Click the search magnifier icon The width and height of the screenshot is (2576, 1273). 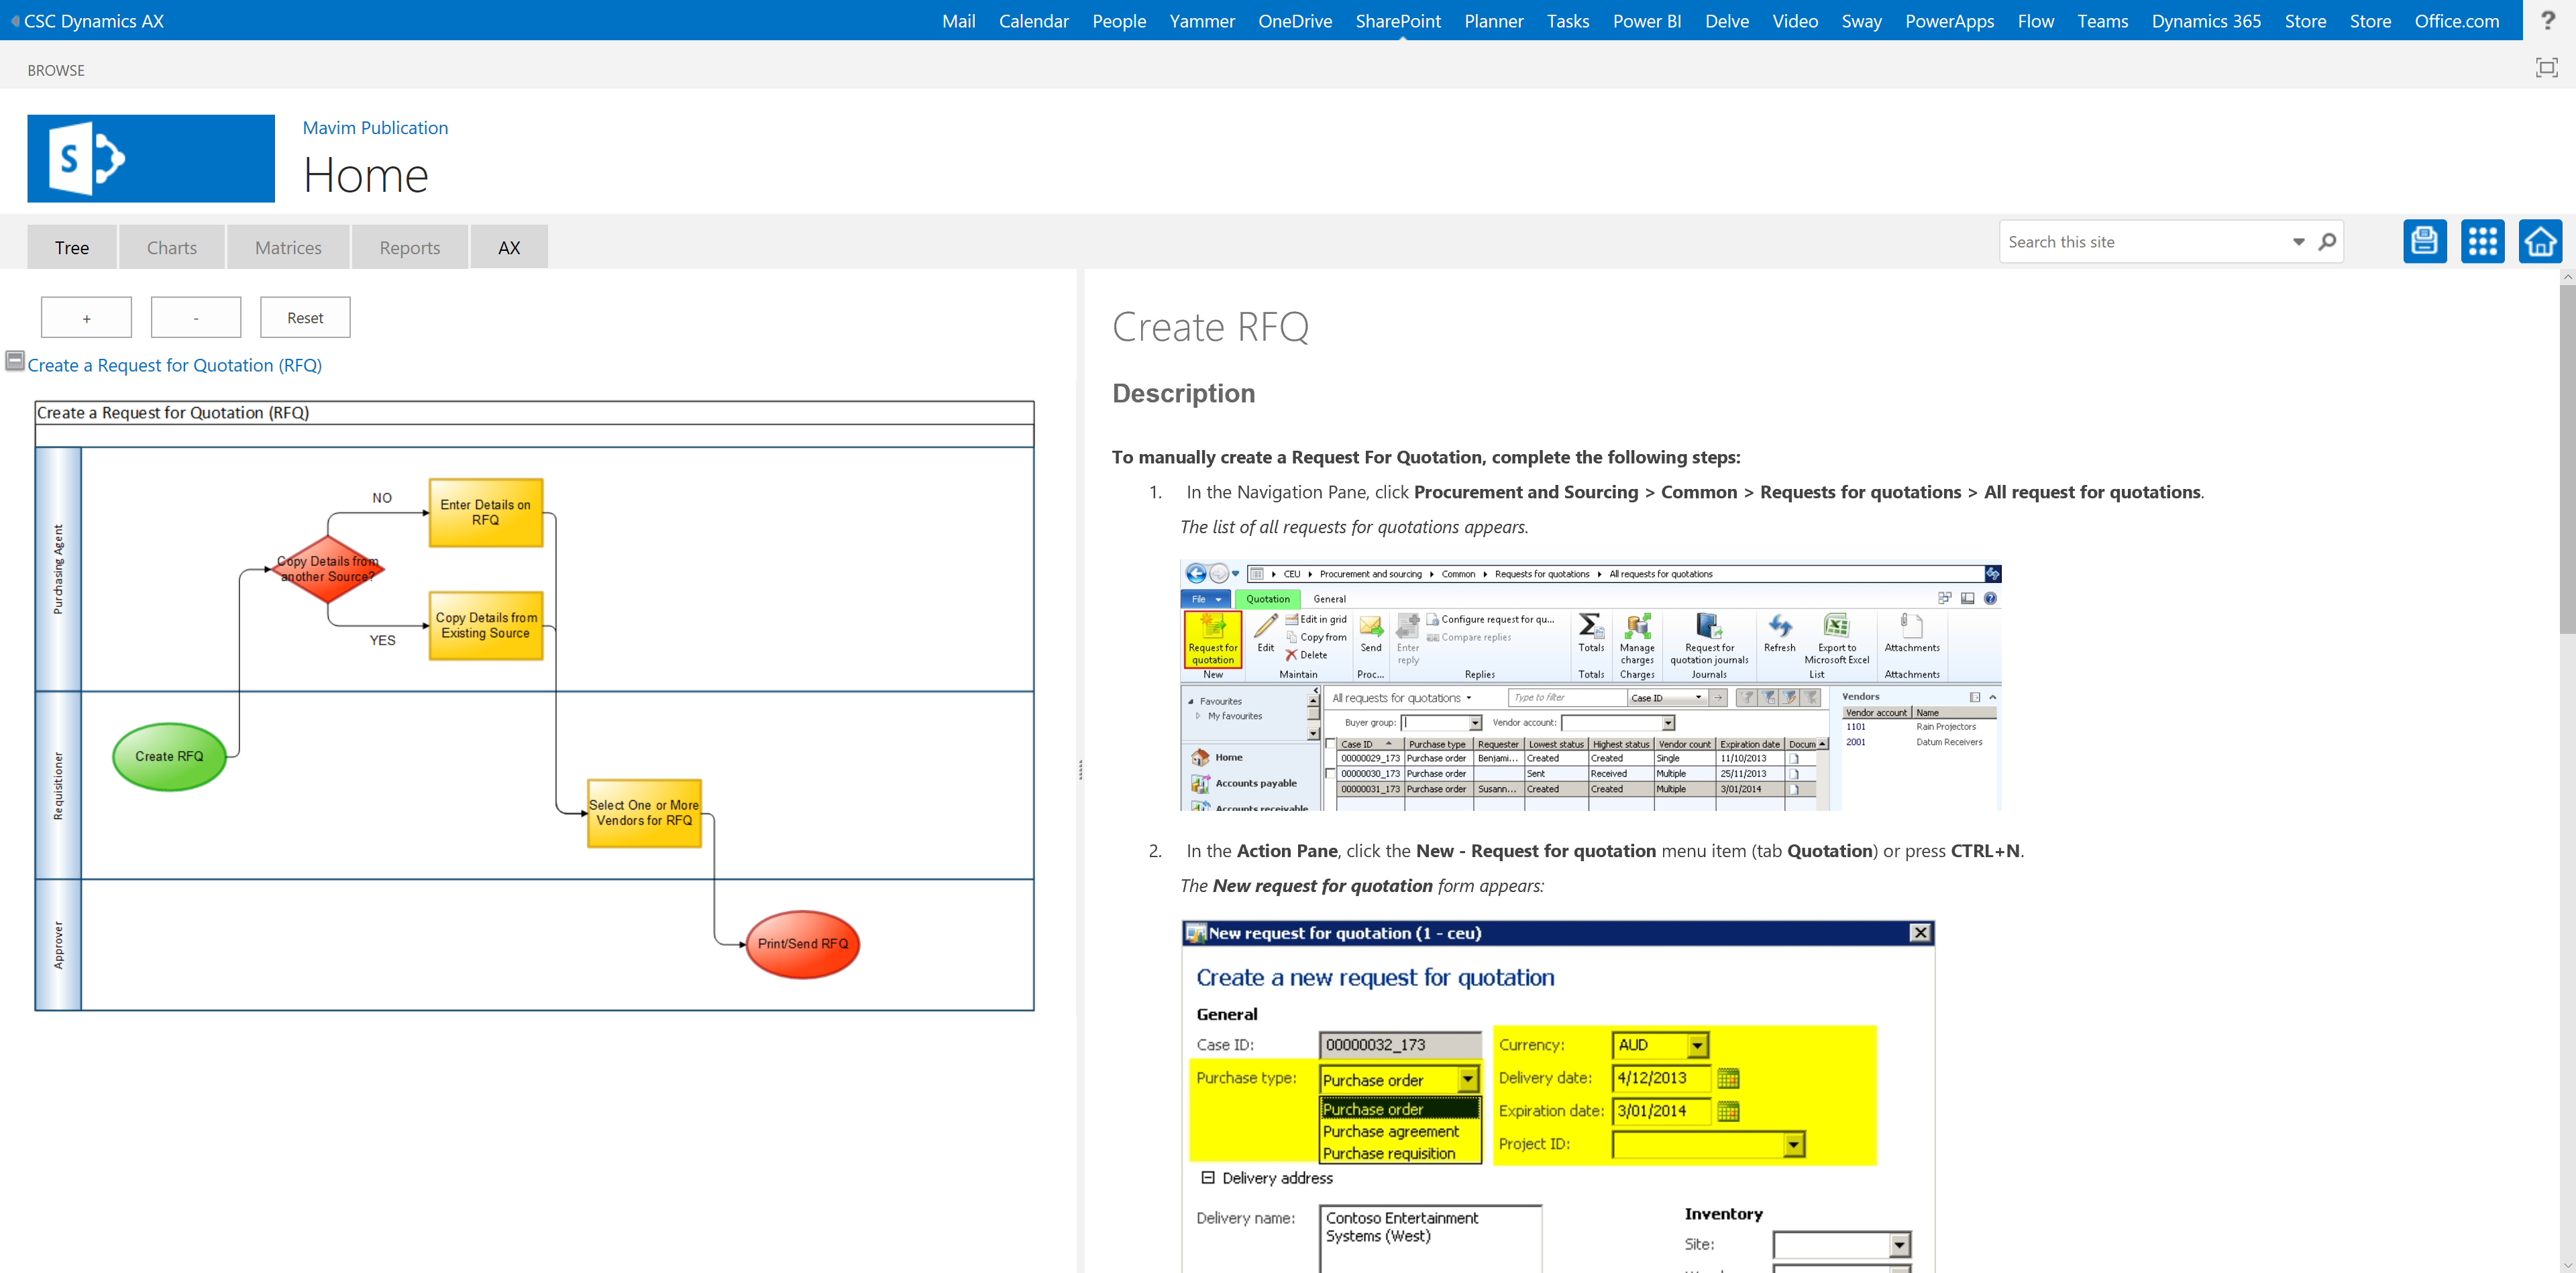coord(2327,242)
